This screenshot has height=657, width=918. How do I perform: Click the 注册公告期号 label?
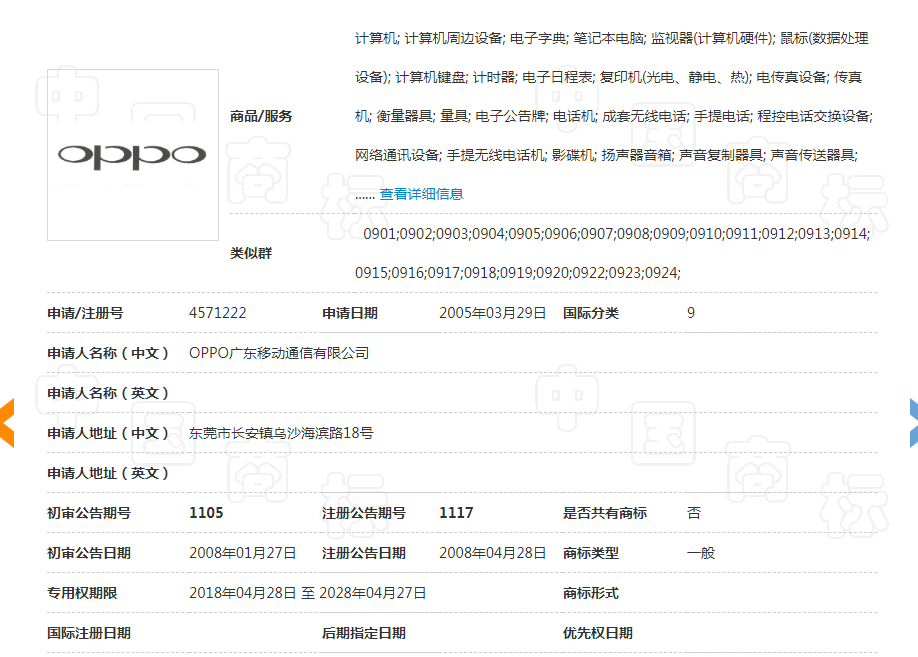(364, 514)
